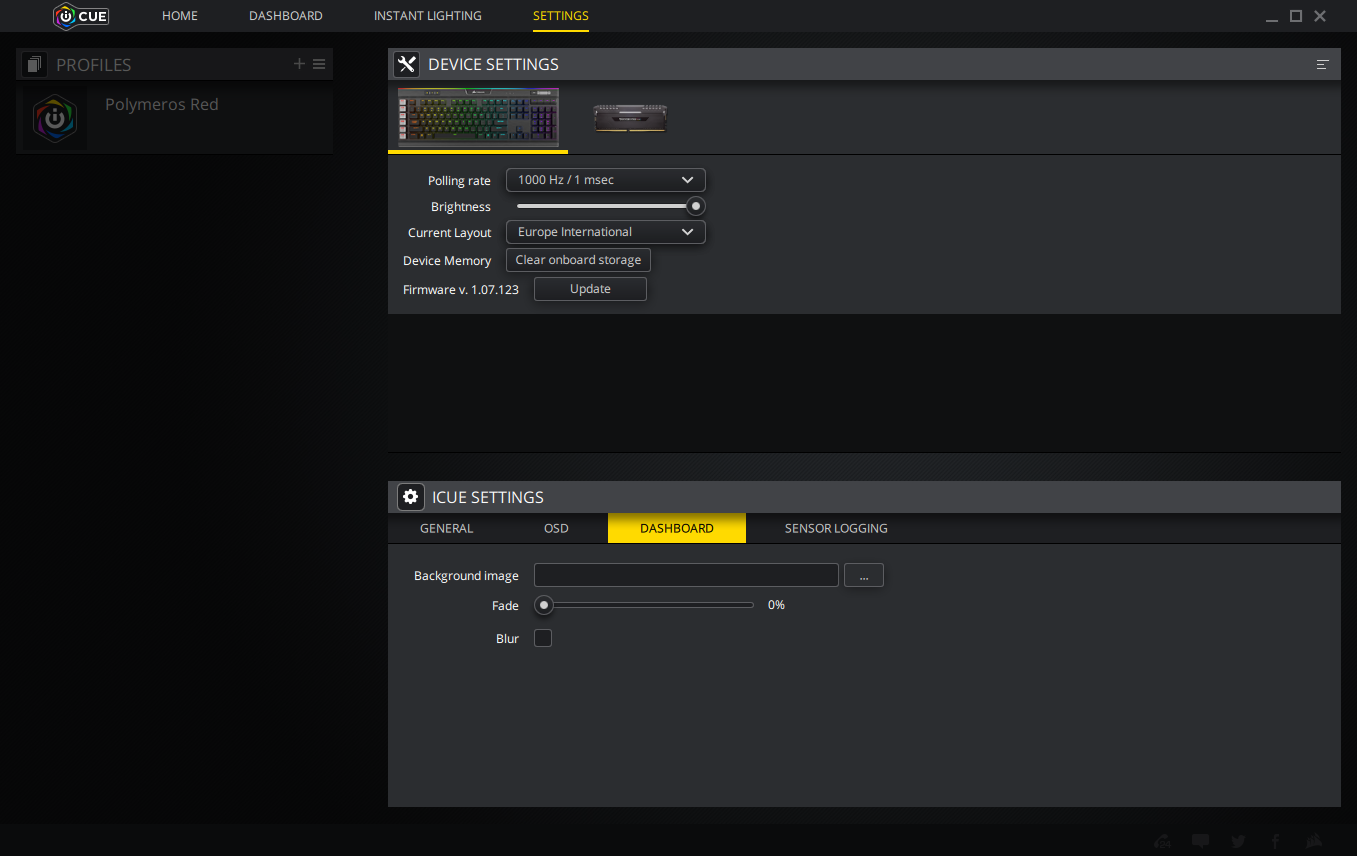Click the DEVICE SETTINGS panel title
This screenshot has width=1357, height=856.
(494, 65)
